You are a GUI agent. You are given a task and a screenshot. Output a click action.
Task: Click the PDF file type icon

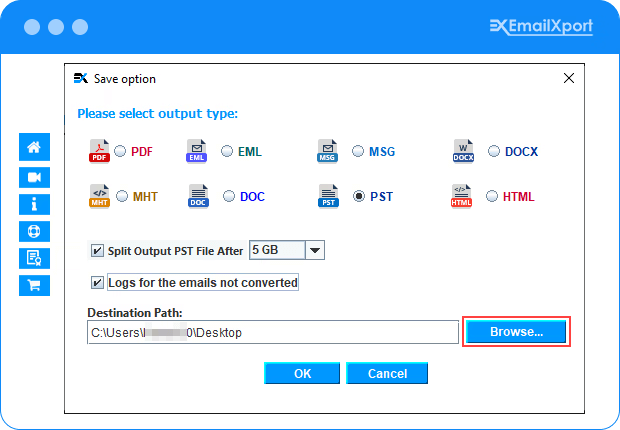[x=99, y=152]
